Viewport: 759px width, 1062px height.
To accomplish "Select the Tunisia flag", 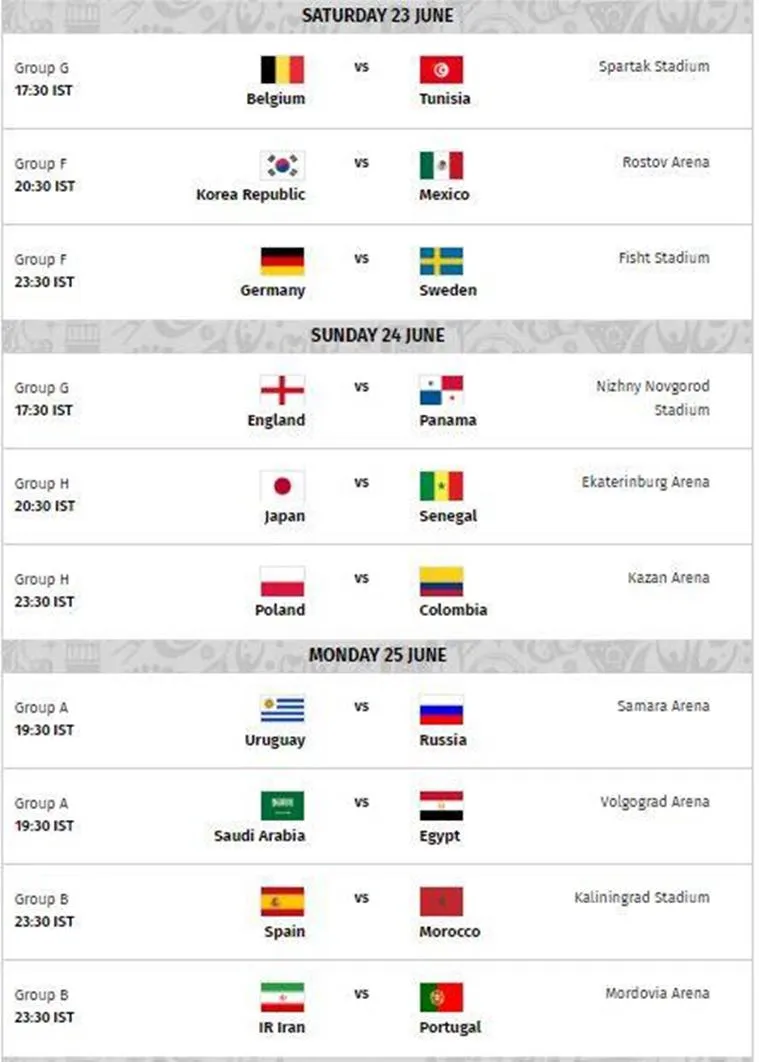I will (x=441, y=70).
